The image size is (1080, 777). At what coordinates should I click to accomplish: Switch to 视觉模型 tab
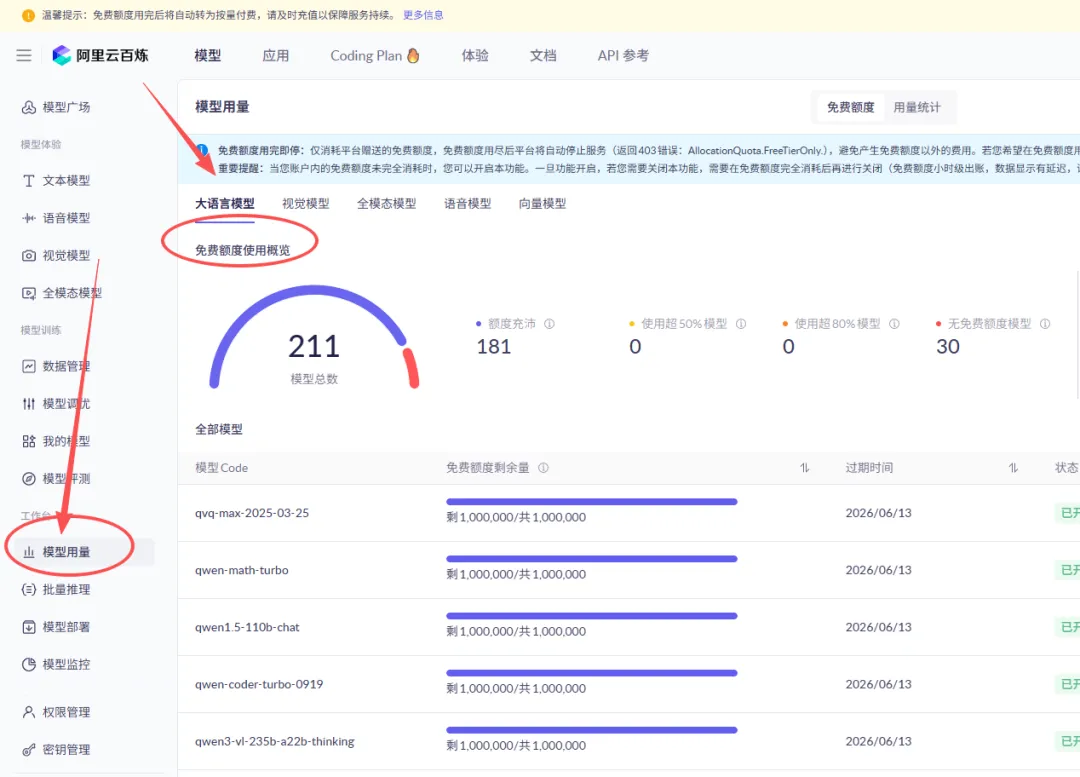point(306,204)
